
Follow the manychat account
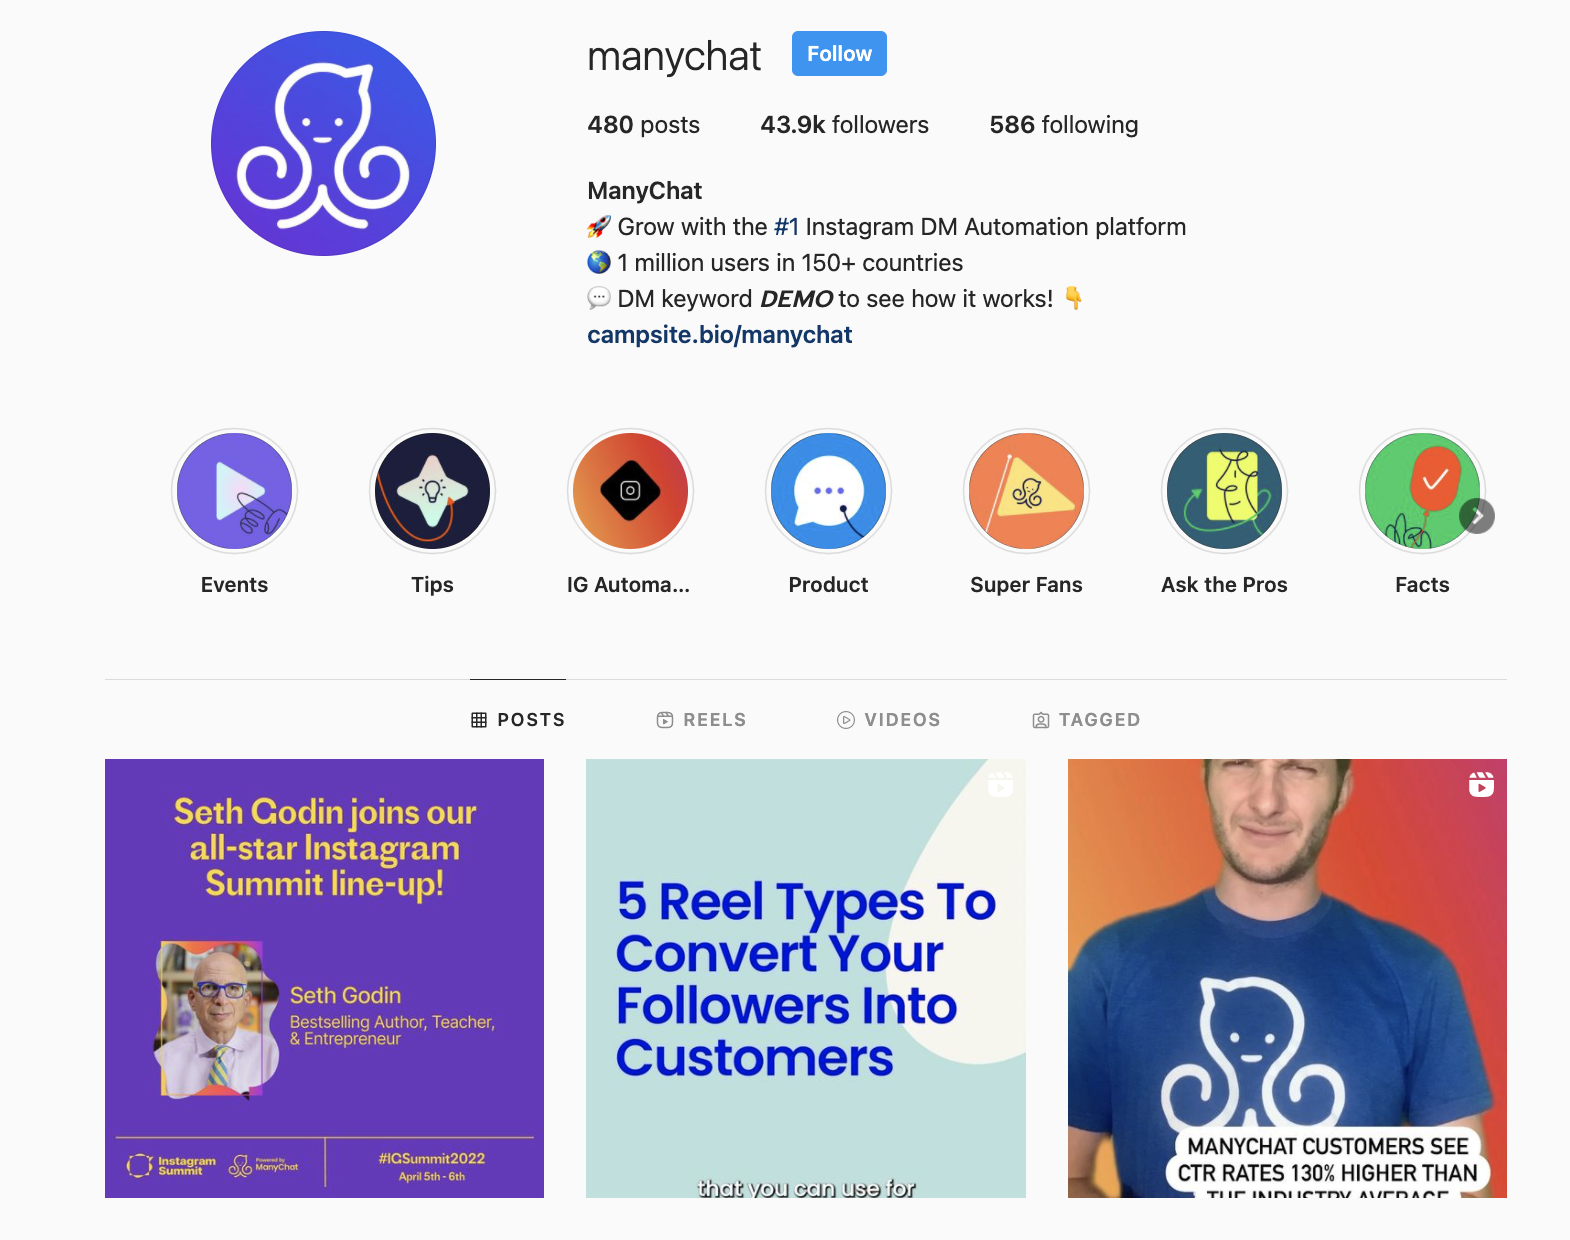(x=839, y=54)
